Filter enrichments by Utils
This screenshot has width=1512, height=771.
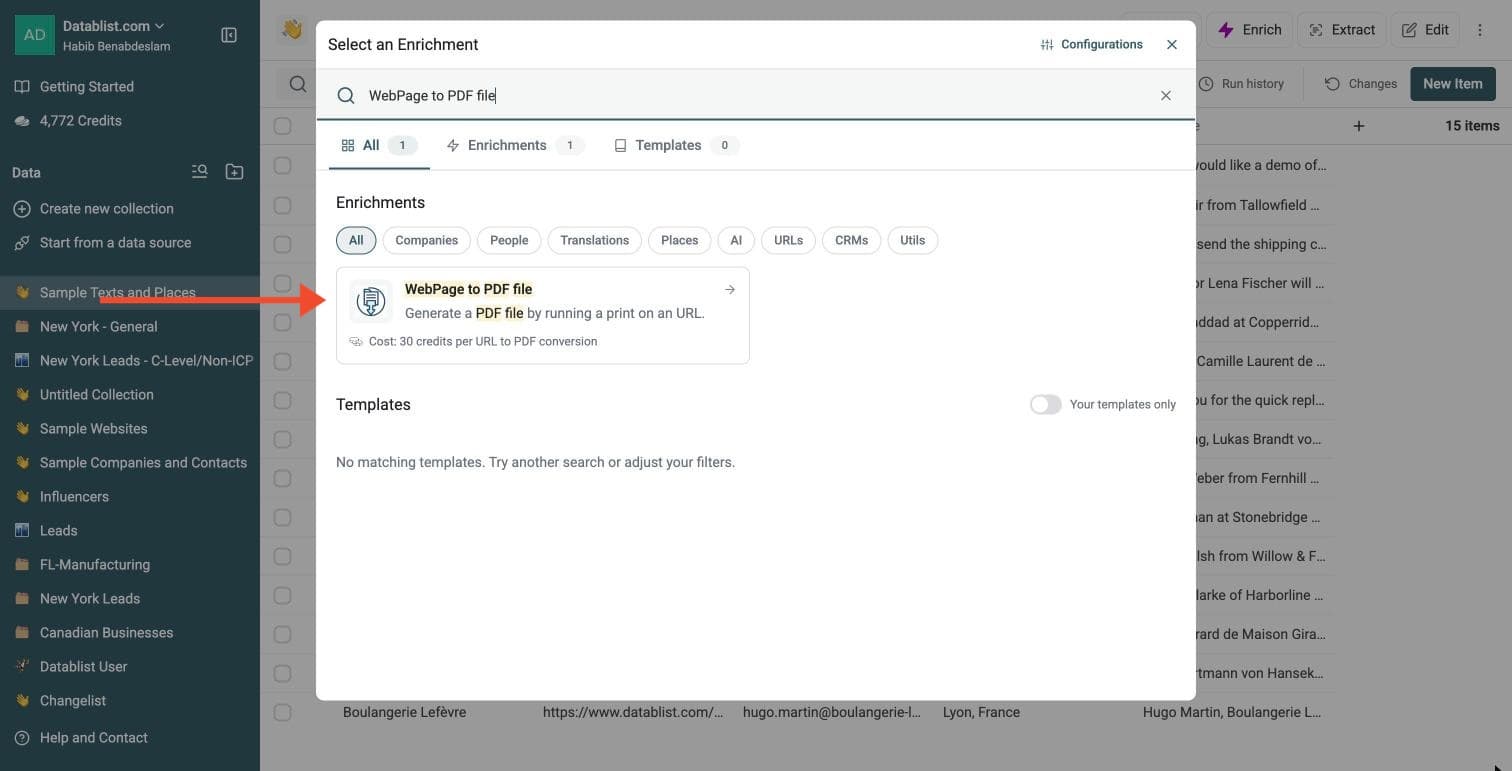913,241
